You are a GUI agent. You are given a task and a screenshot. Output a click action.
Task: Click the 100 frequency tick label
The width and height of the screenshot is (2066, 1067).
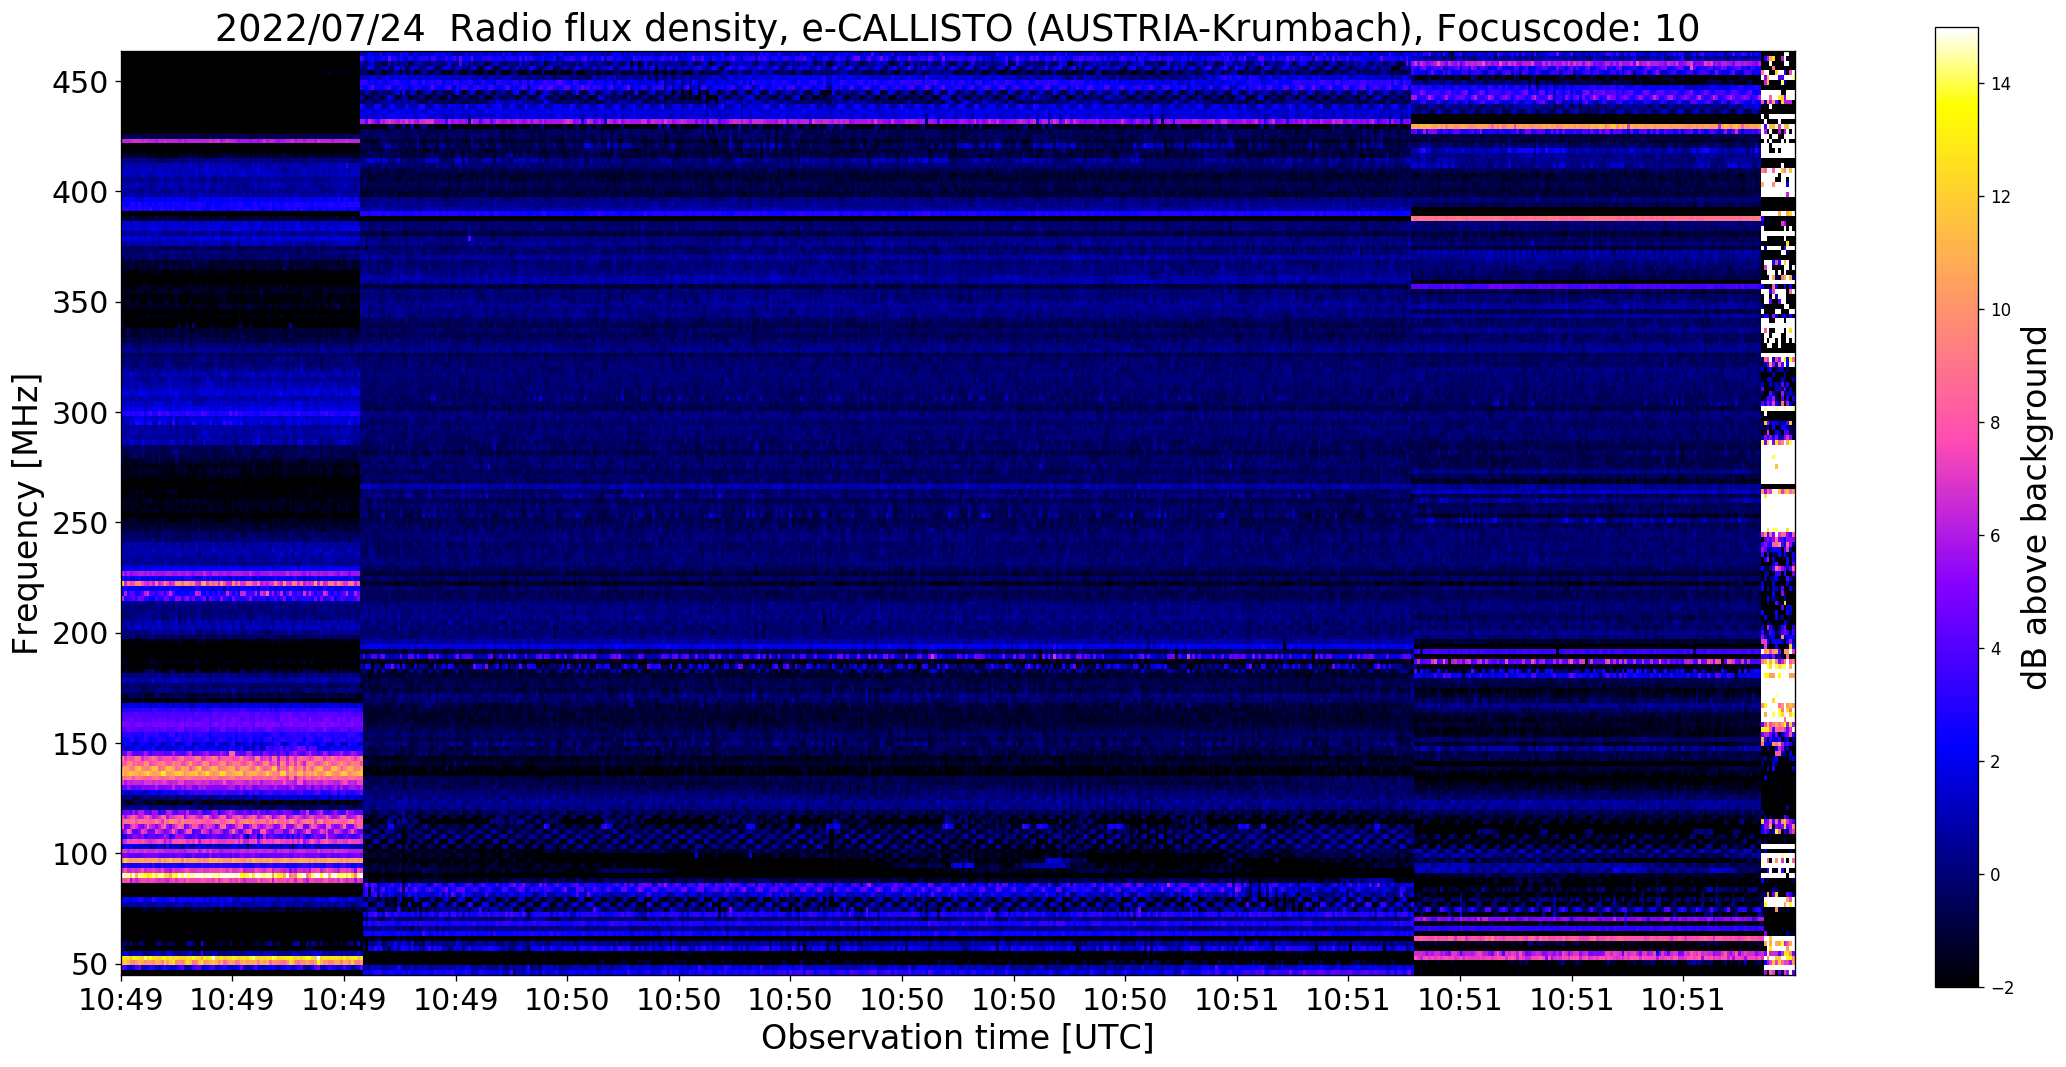(78, 854)
